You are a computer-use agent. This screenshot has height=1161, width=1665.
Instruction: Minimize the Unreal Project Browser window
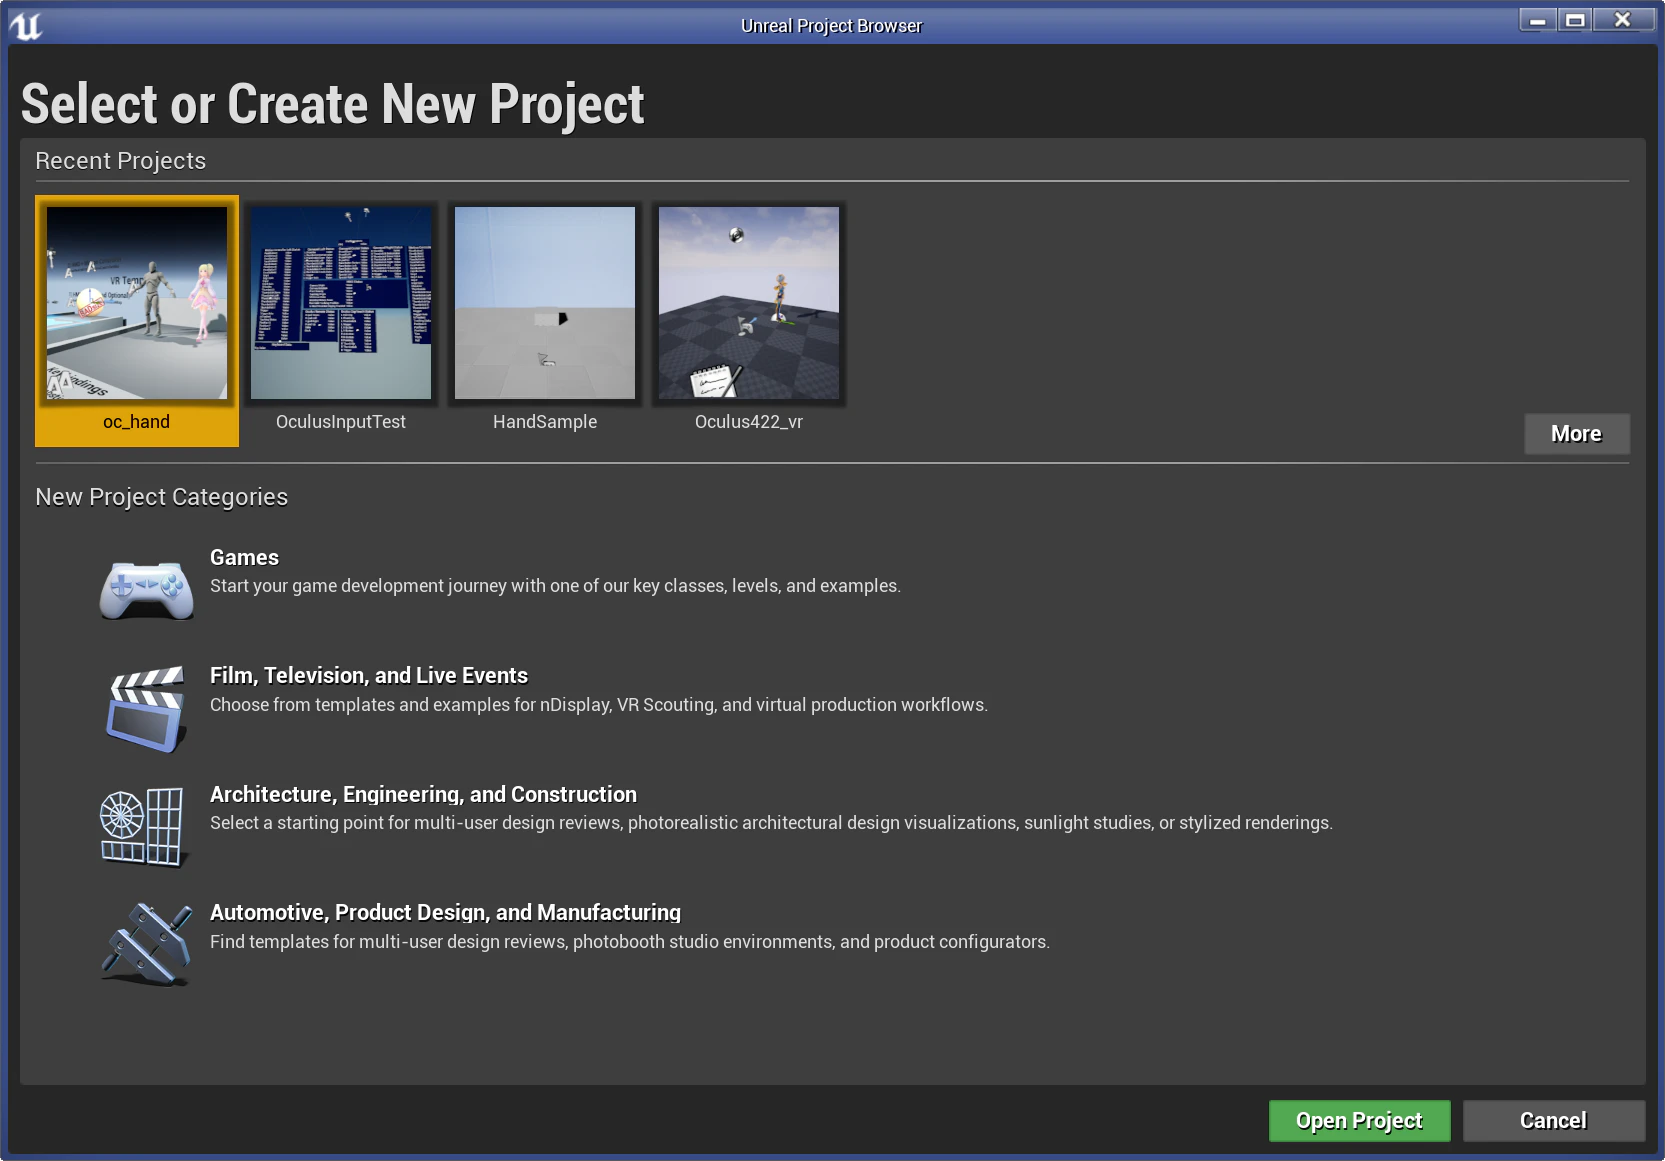[1538, 20]
